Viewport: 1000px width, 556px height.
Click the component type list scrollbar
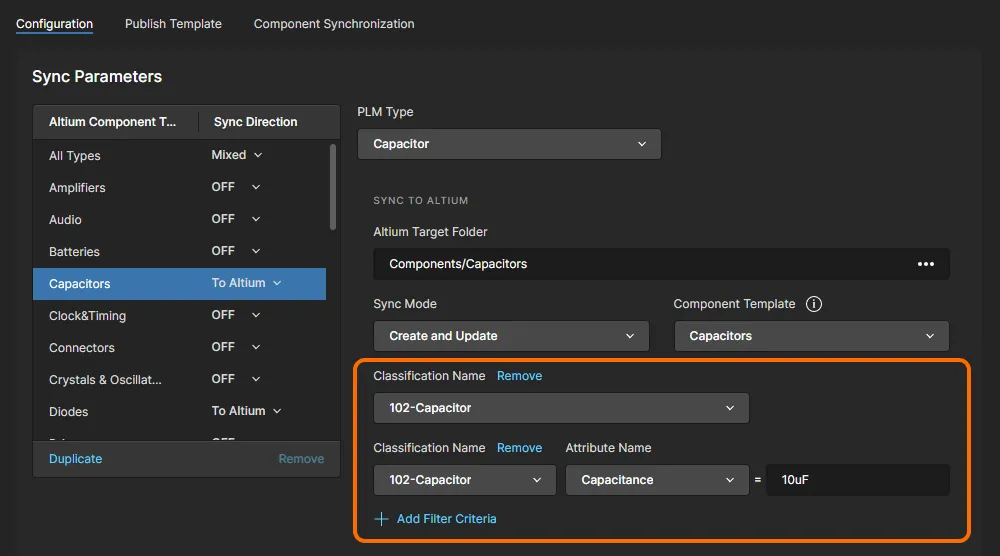tap(333, 185)
